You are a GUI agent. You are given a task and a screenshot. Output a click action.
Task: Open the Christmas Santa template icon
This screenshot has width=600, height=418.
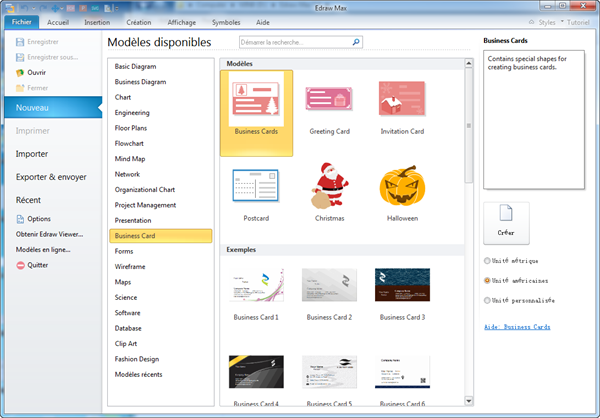(329, 185)
